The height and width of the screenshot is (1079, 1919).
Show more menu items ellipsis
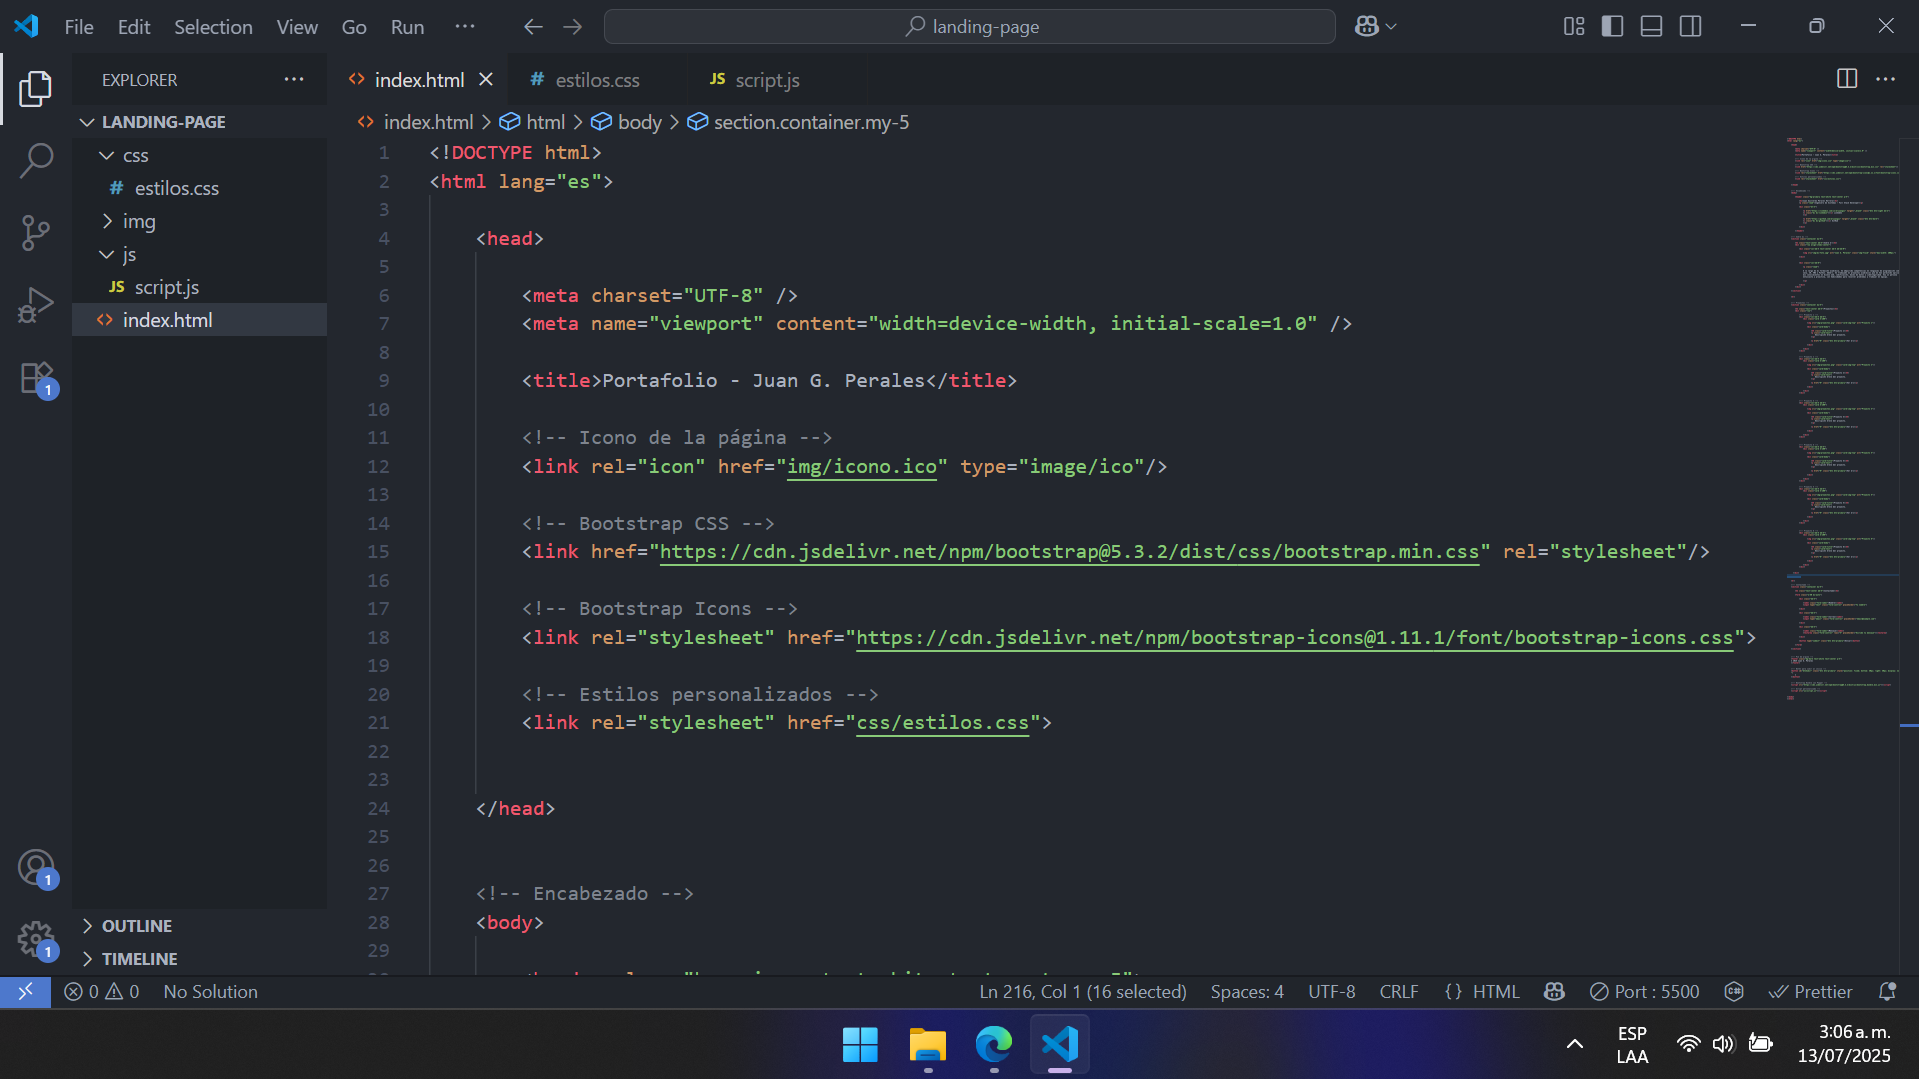(465, 27)
